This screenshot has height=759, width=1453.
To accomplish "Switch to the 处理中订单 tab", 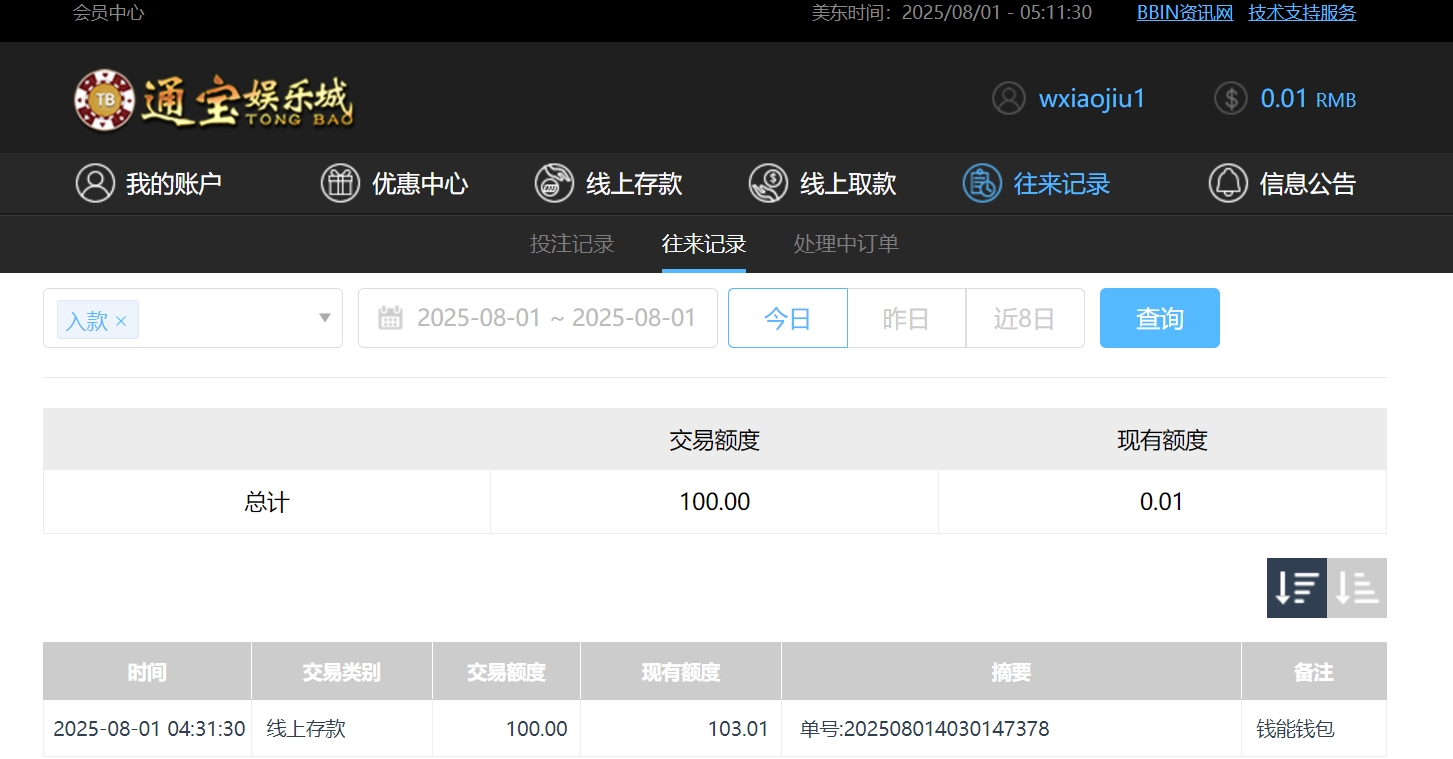I will (846, 244).
